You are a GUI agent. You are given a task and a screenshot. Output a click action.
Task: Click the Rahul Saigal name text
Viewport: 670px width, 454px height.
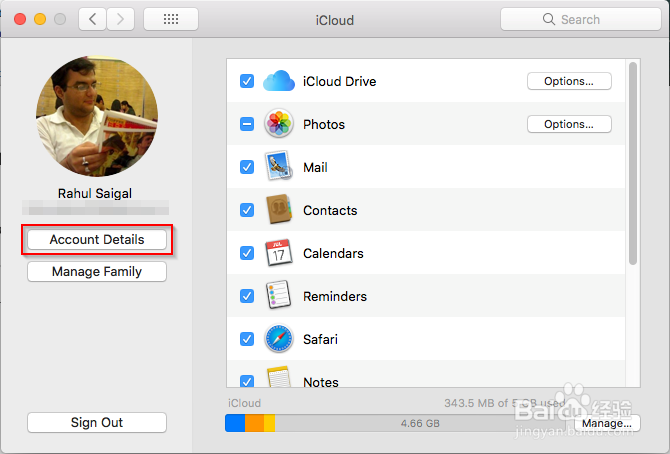point(95,193)
